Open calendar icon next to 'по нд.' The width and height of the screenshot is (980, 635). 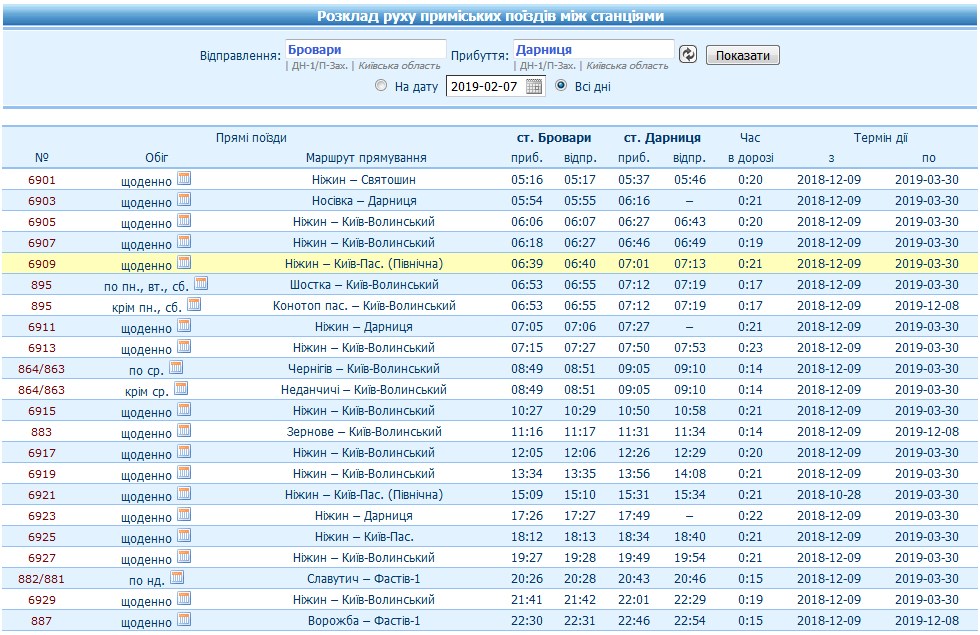click(x=177, y=577)
